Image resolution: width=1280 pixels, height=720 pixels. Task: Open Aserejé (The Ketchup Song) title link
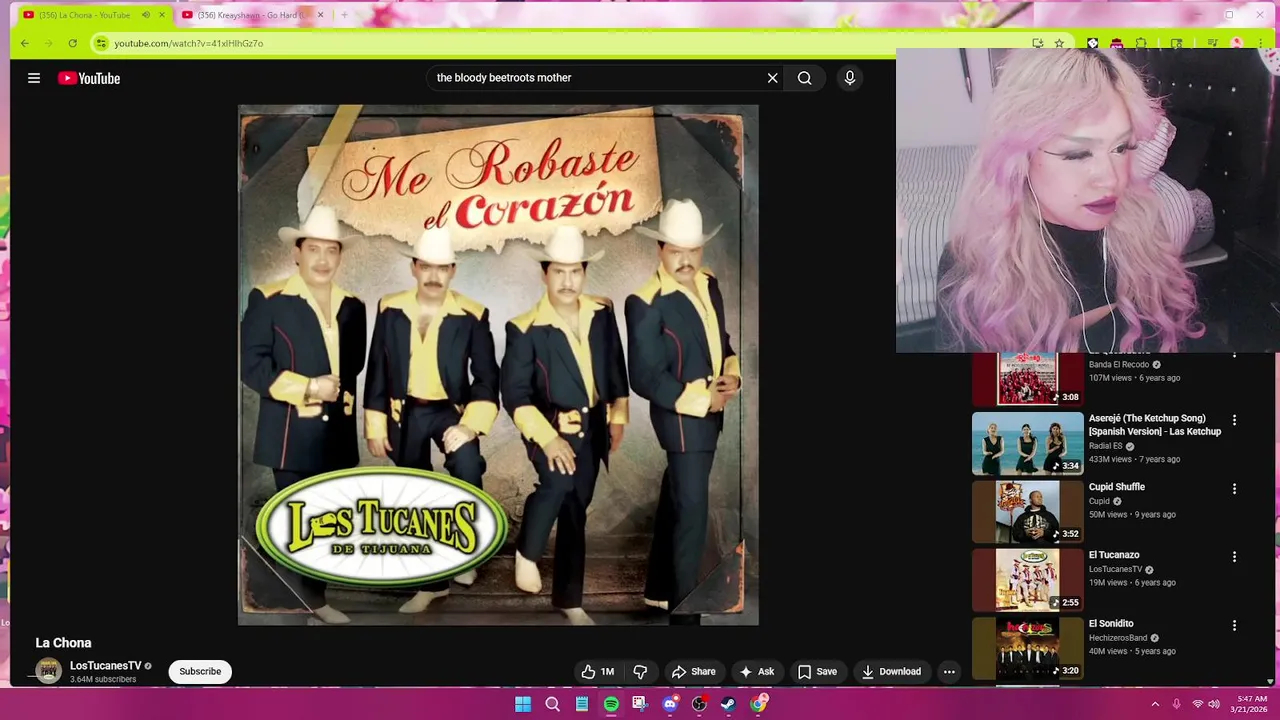(1155, 425)
